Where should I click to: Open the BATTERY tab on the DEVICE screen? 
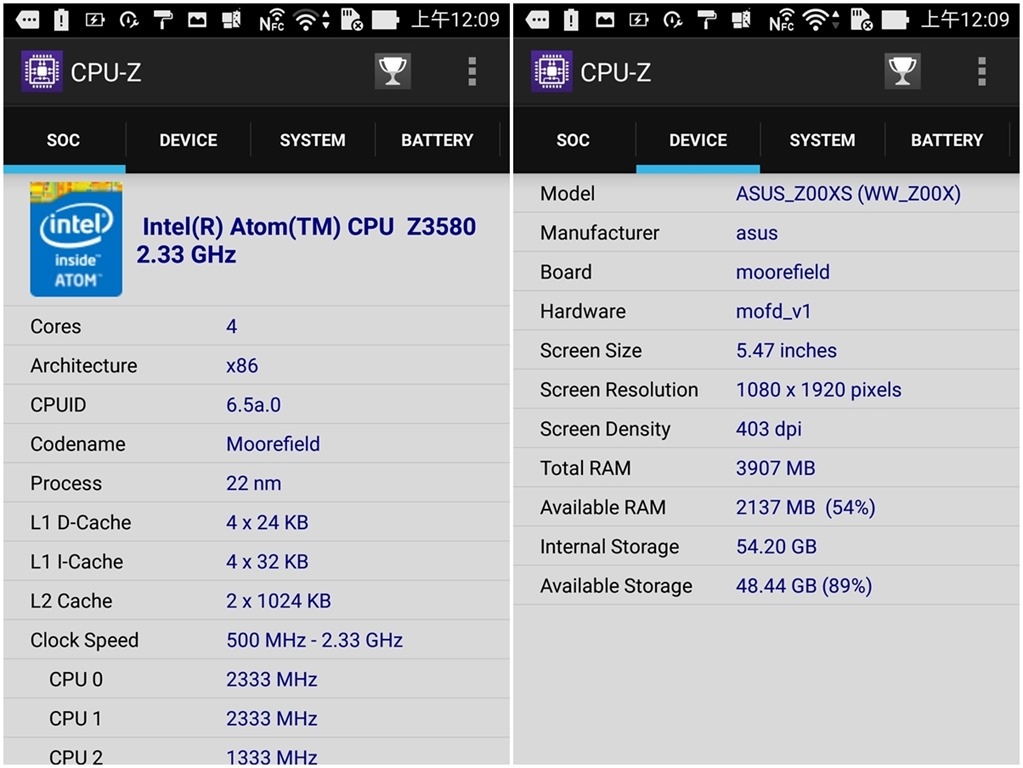pyautogui.click(x=947, y=140)
